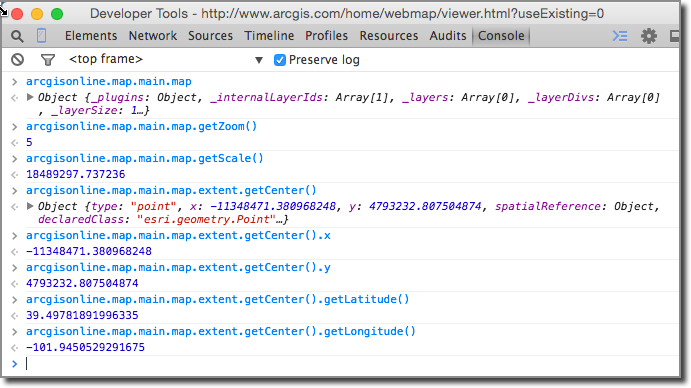Click the _internalLayerIds property text

point(267,97)
